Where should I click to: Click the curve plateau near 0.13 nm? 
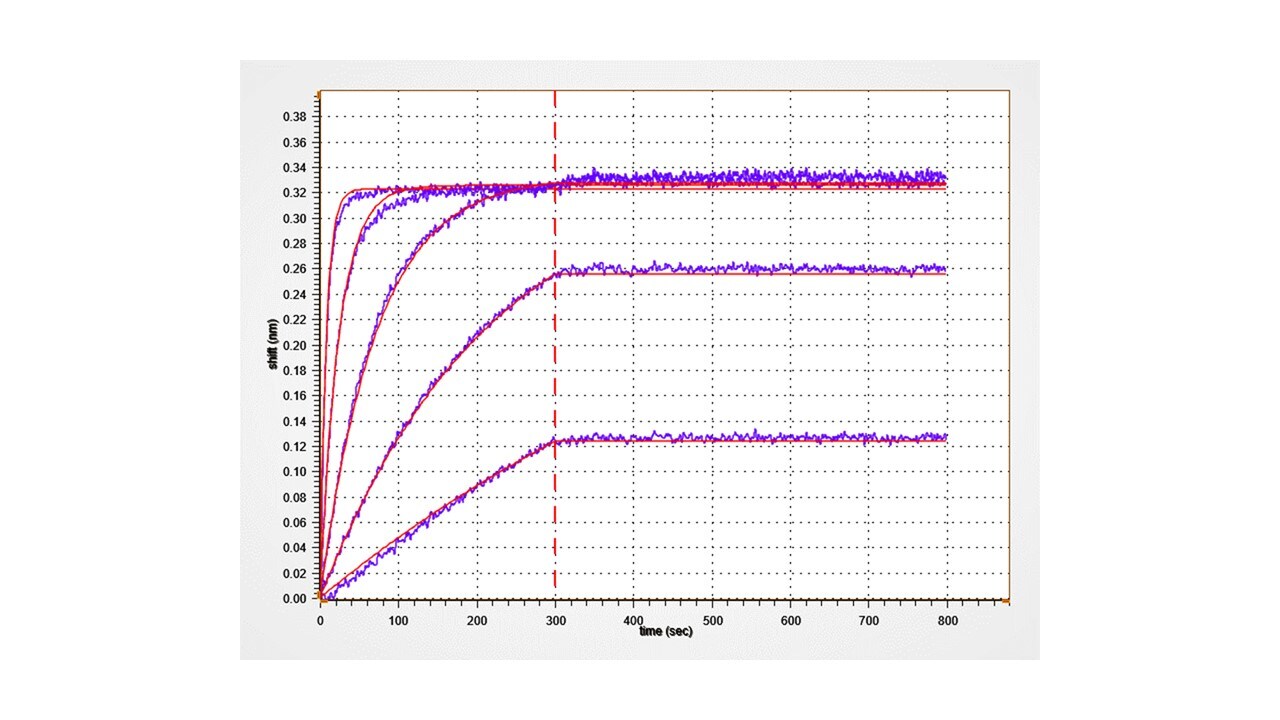pyautogui.click(x=750, y=438)
